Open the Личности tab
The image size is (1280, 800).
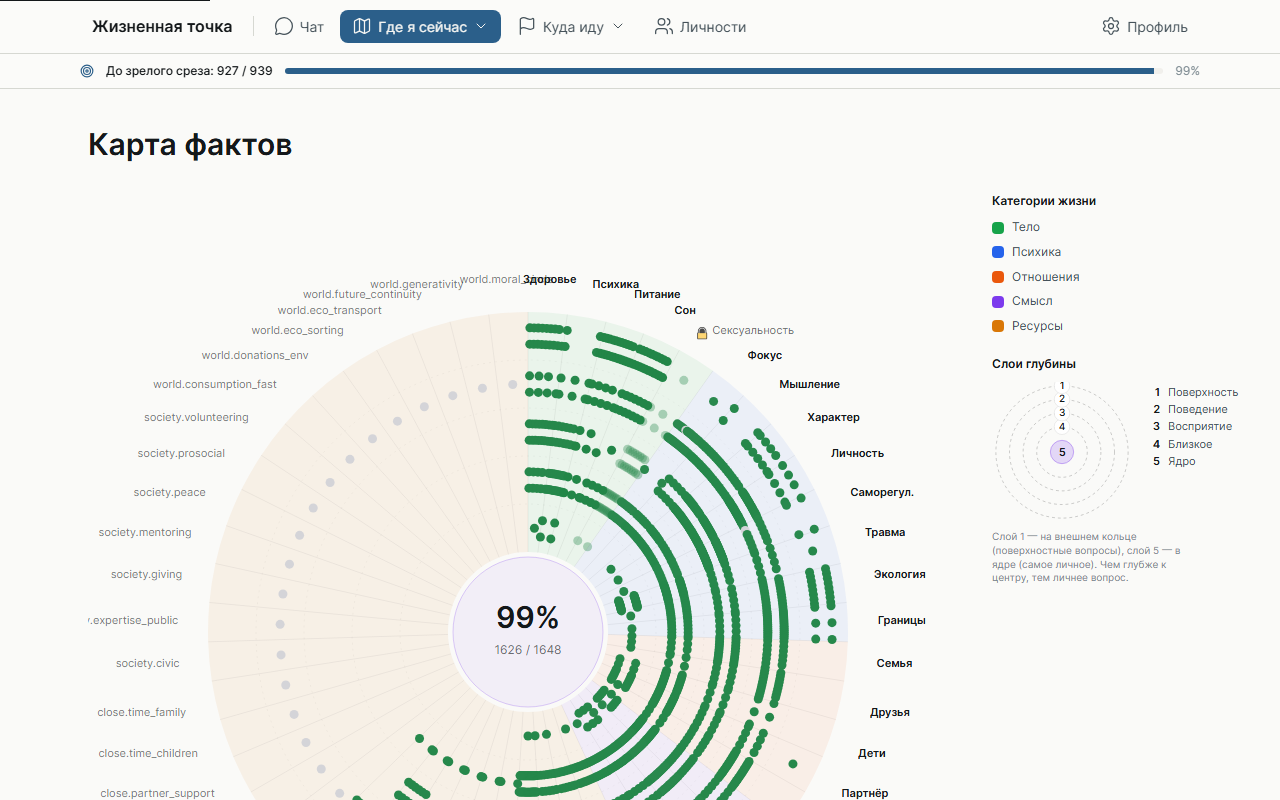700,27
